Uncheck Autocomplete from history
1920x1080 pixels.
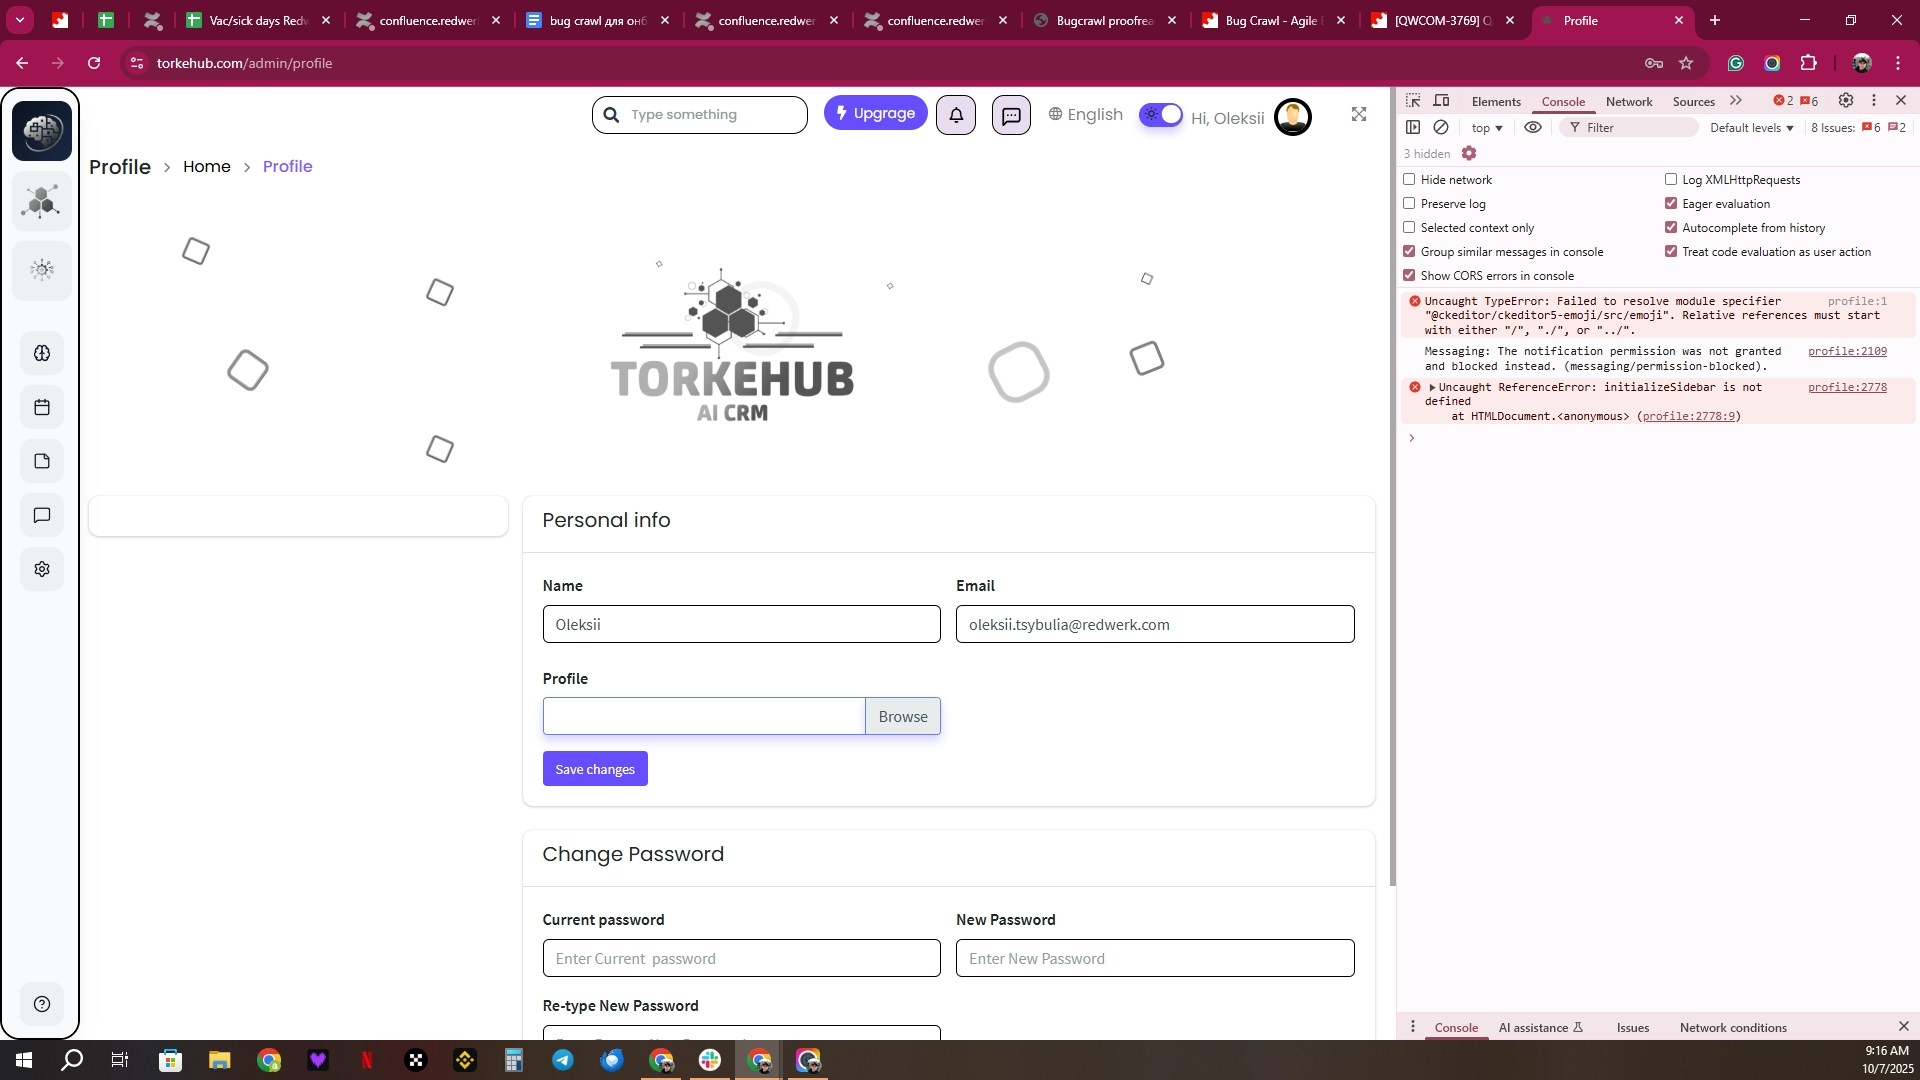[1671, 227]
